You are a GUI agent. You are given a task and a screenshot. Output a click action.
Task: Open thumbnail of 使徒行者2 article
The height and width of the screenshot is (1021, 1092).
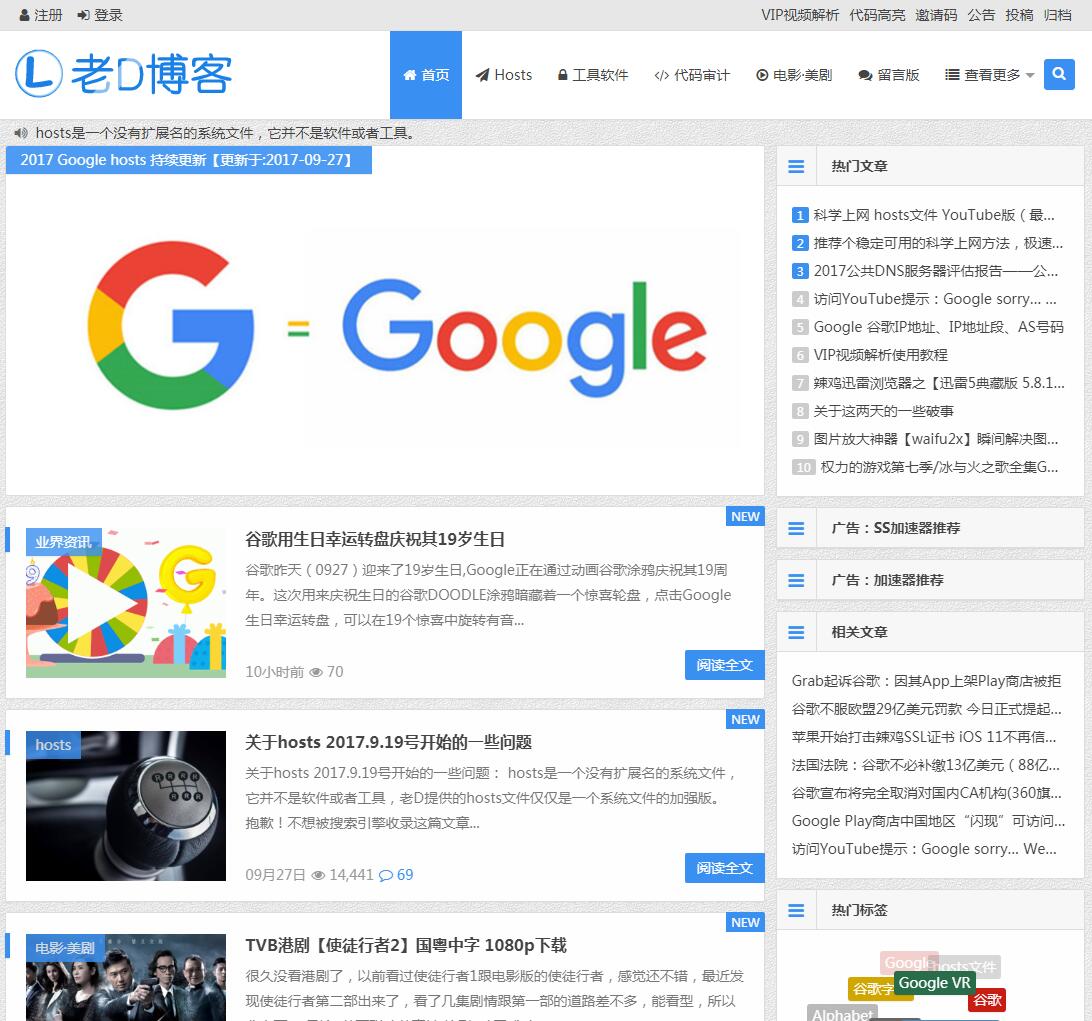[x=125, y=977]
